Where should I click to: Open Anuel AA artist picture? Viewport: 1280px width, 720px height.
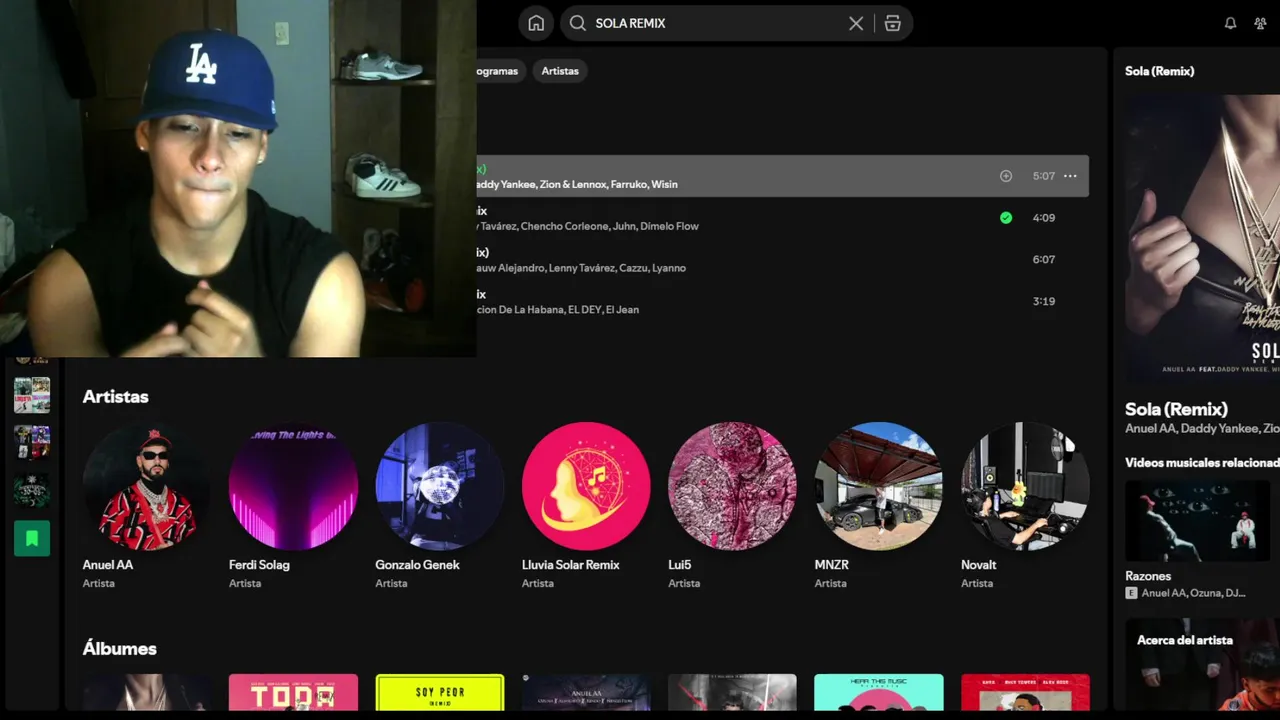pos(147,486)
